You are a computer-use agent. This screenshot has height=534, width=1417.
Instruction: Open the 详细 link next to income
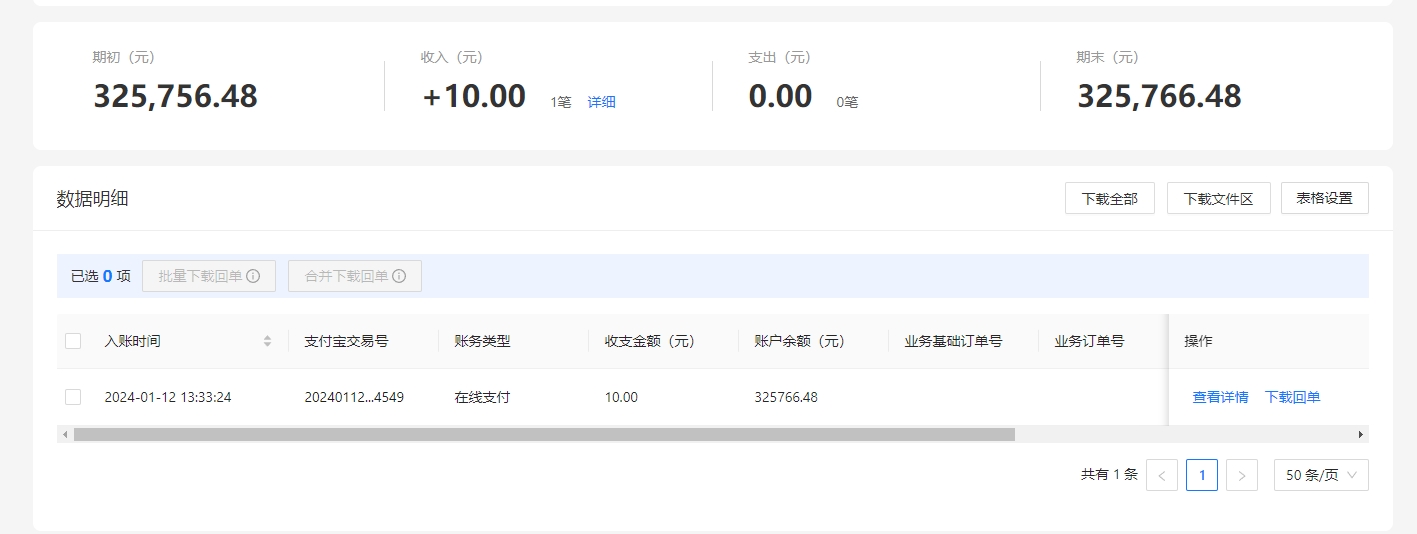point(601,102)
